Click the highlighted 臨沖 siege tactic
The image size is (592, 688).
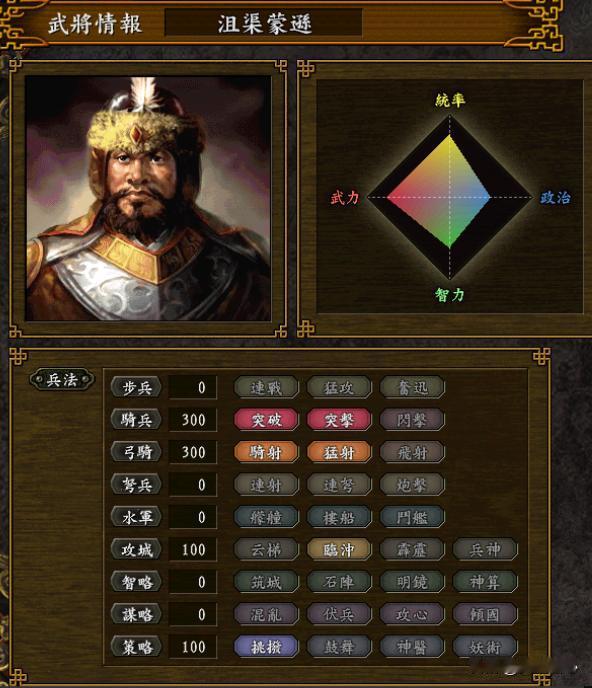coord(339,549)
